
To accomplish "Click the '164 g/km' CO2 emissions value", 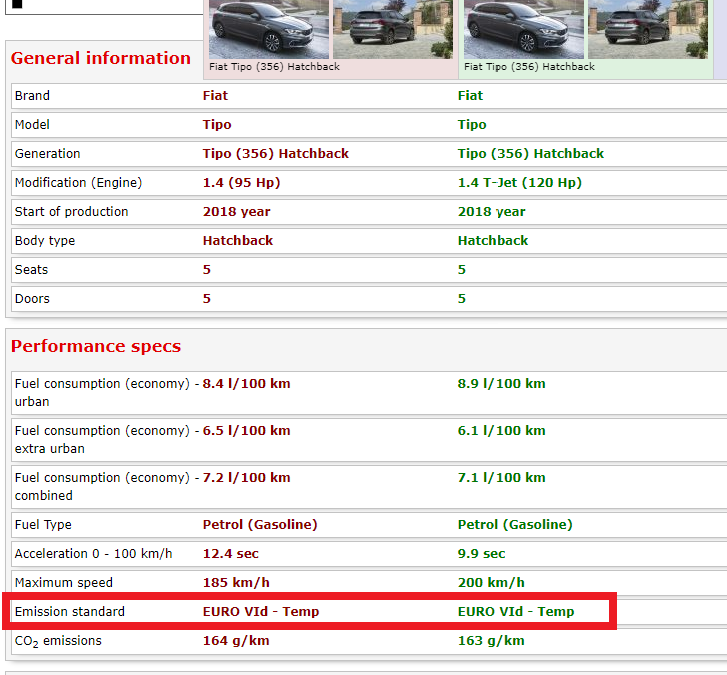I will tap(236, 641).
